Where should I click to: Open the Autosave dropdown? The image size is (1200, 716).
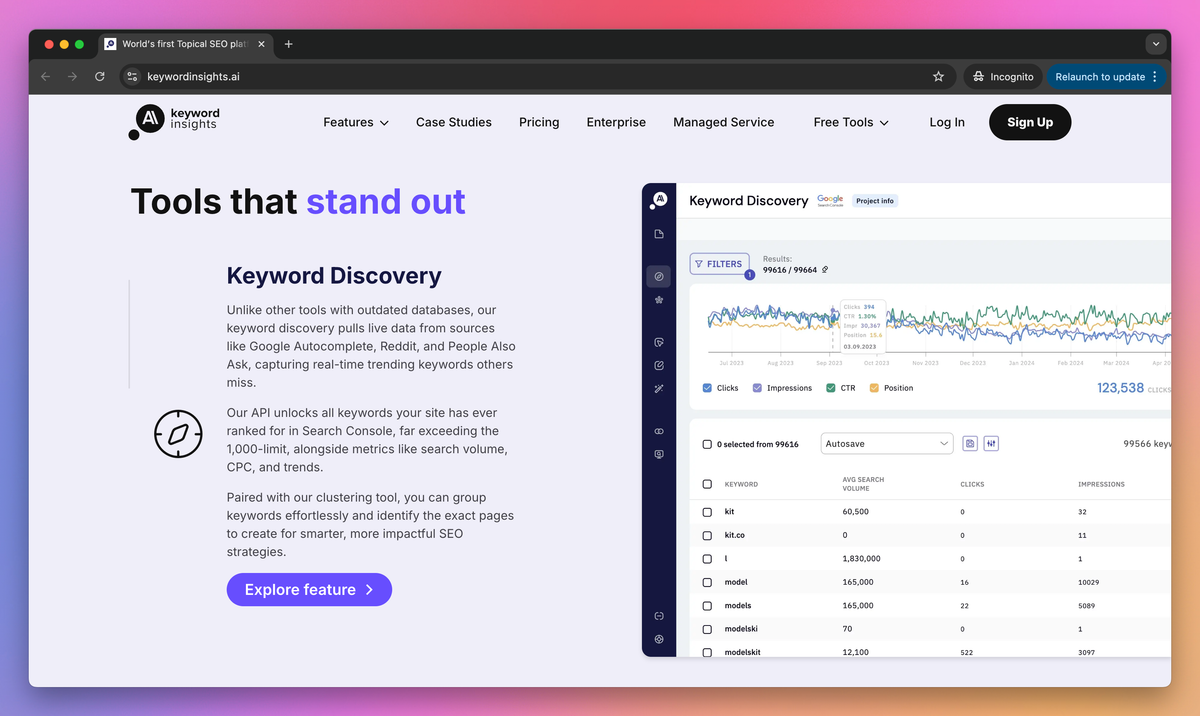pos(887,443)
